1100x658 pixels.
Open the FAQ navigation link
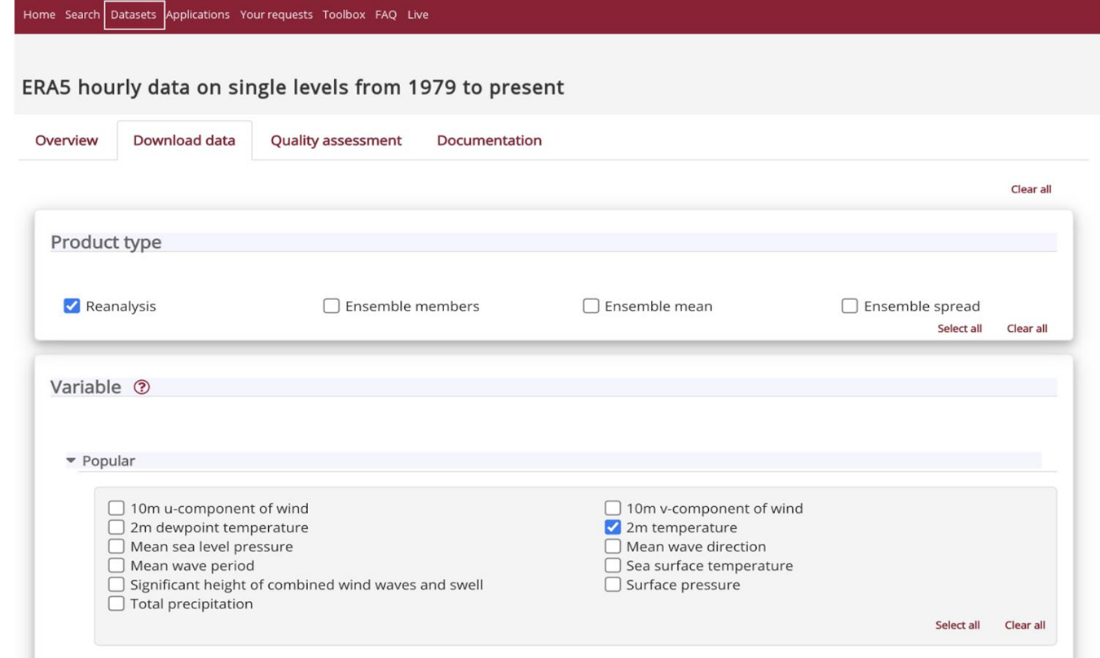click(386, 15)
